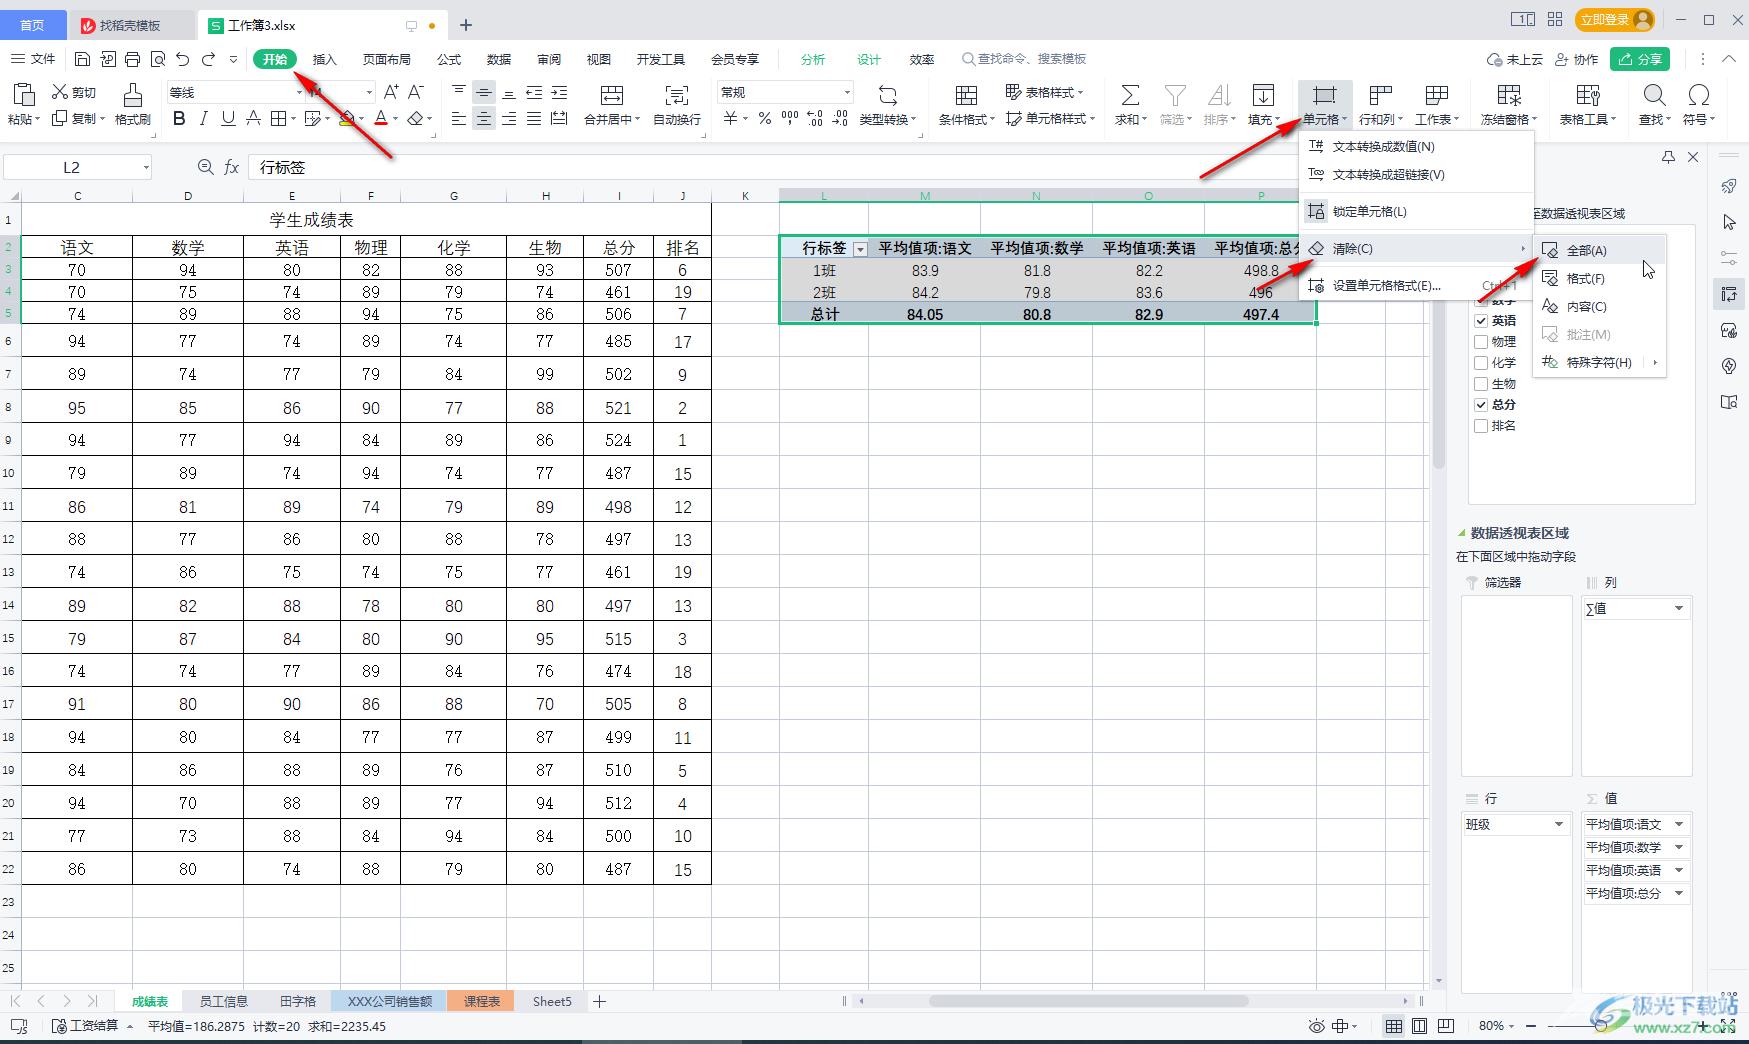Open the ∑值 column field dropdown

[1679, 608]
